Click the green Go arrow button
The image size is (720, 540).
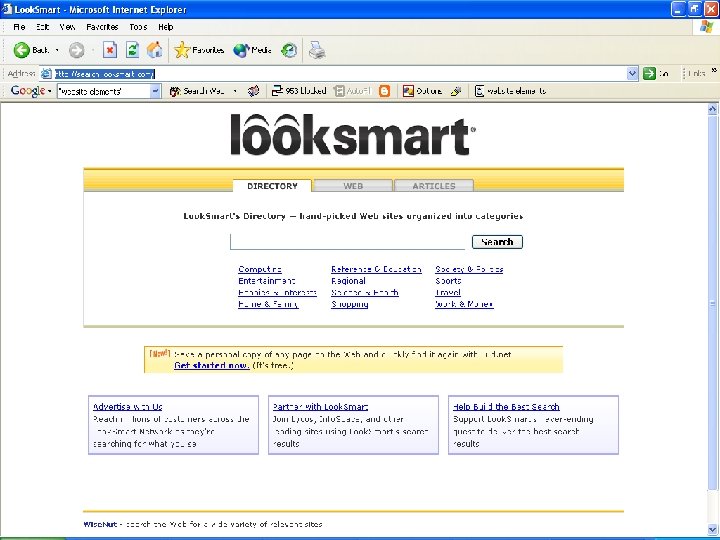tap(649, 73)
